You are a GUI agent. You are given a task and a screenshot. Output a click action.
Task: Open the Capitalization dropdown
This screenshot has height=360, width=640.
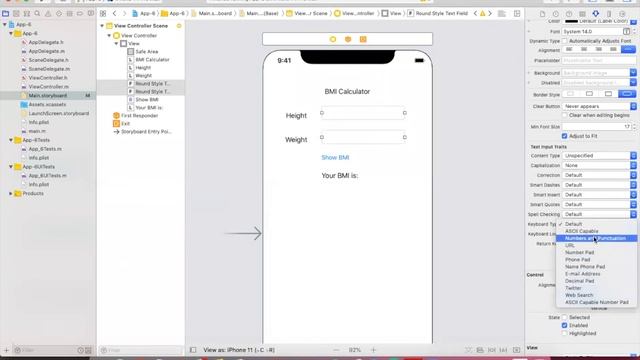click(x=599, y=165)
